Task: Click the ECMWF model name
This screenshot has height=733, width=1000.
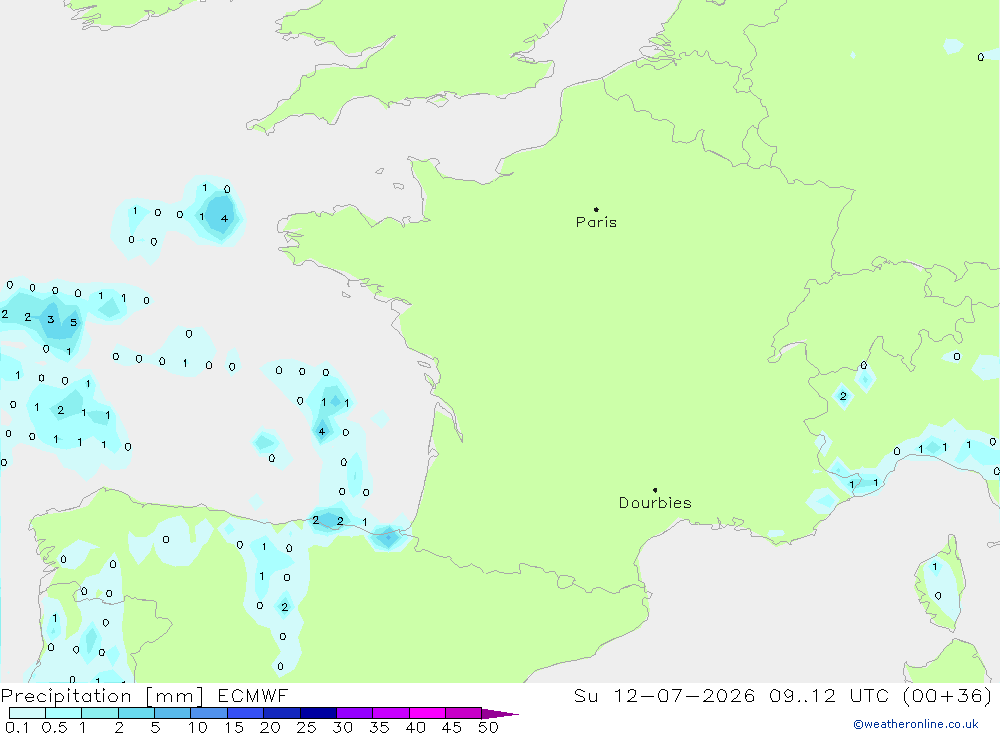Action: (253, 695)
